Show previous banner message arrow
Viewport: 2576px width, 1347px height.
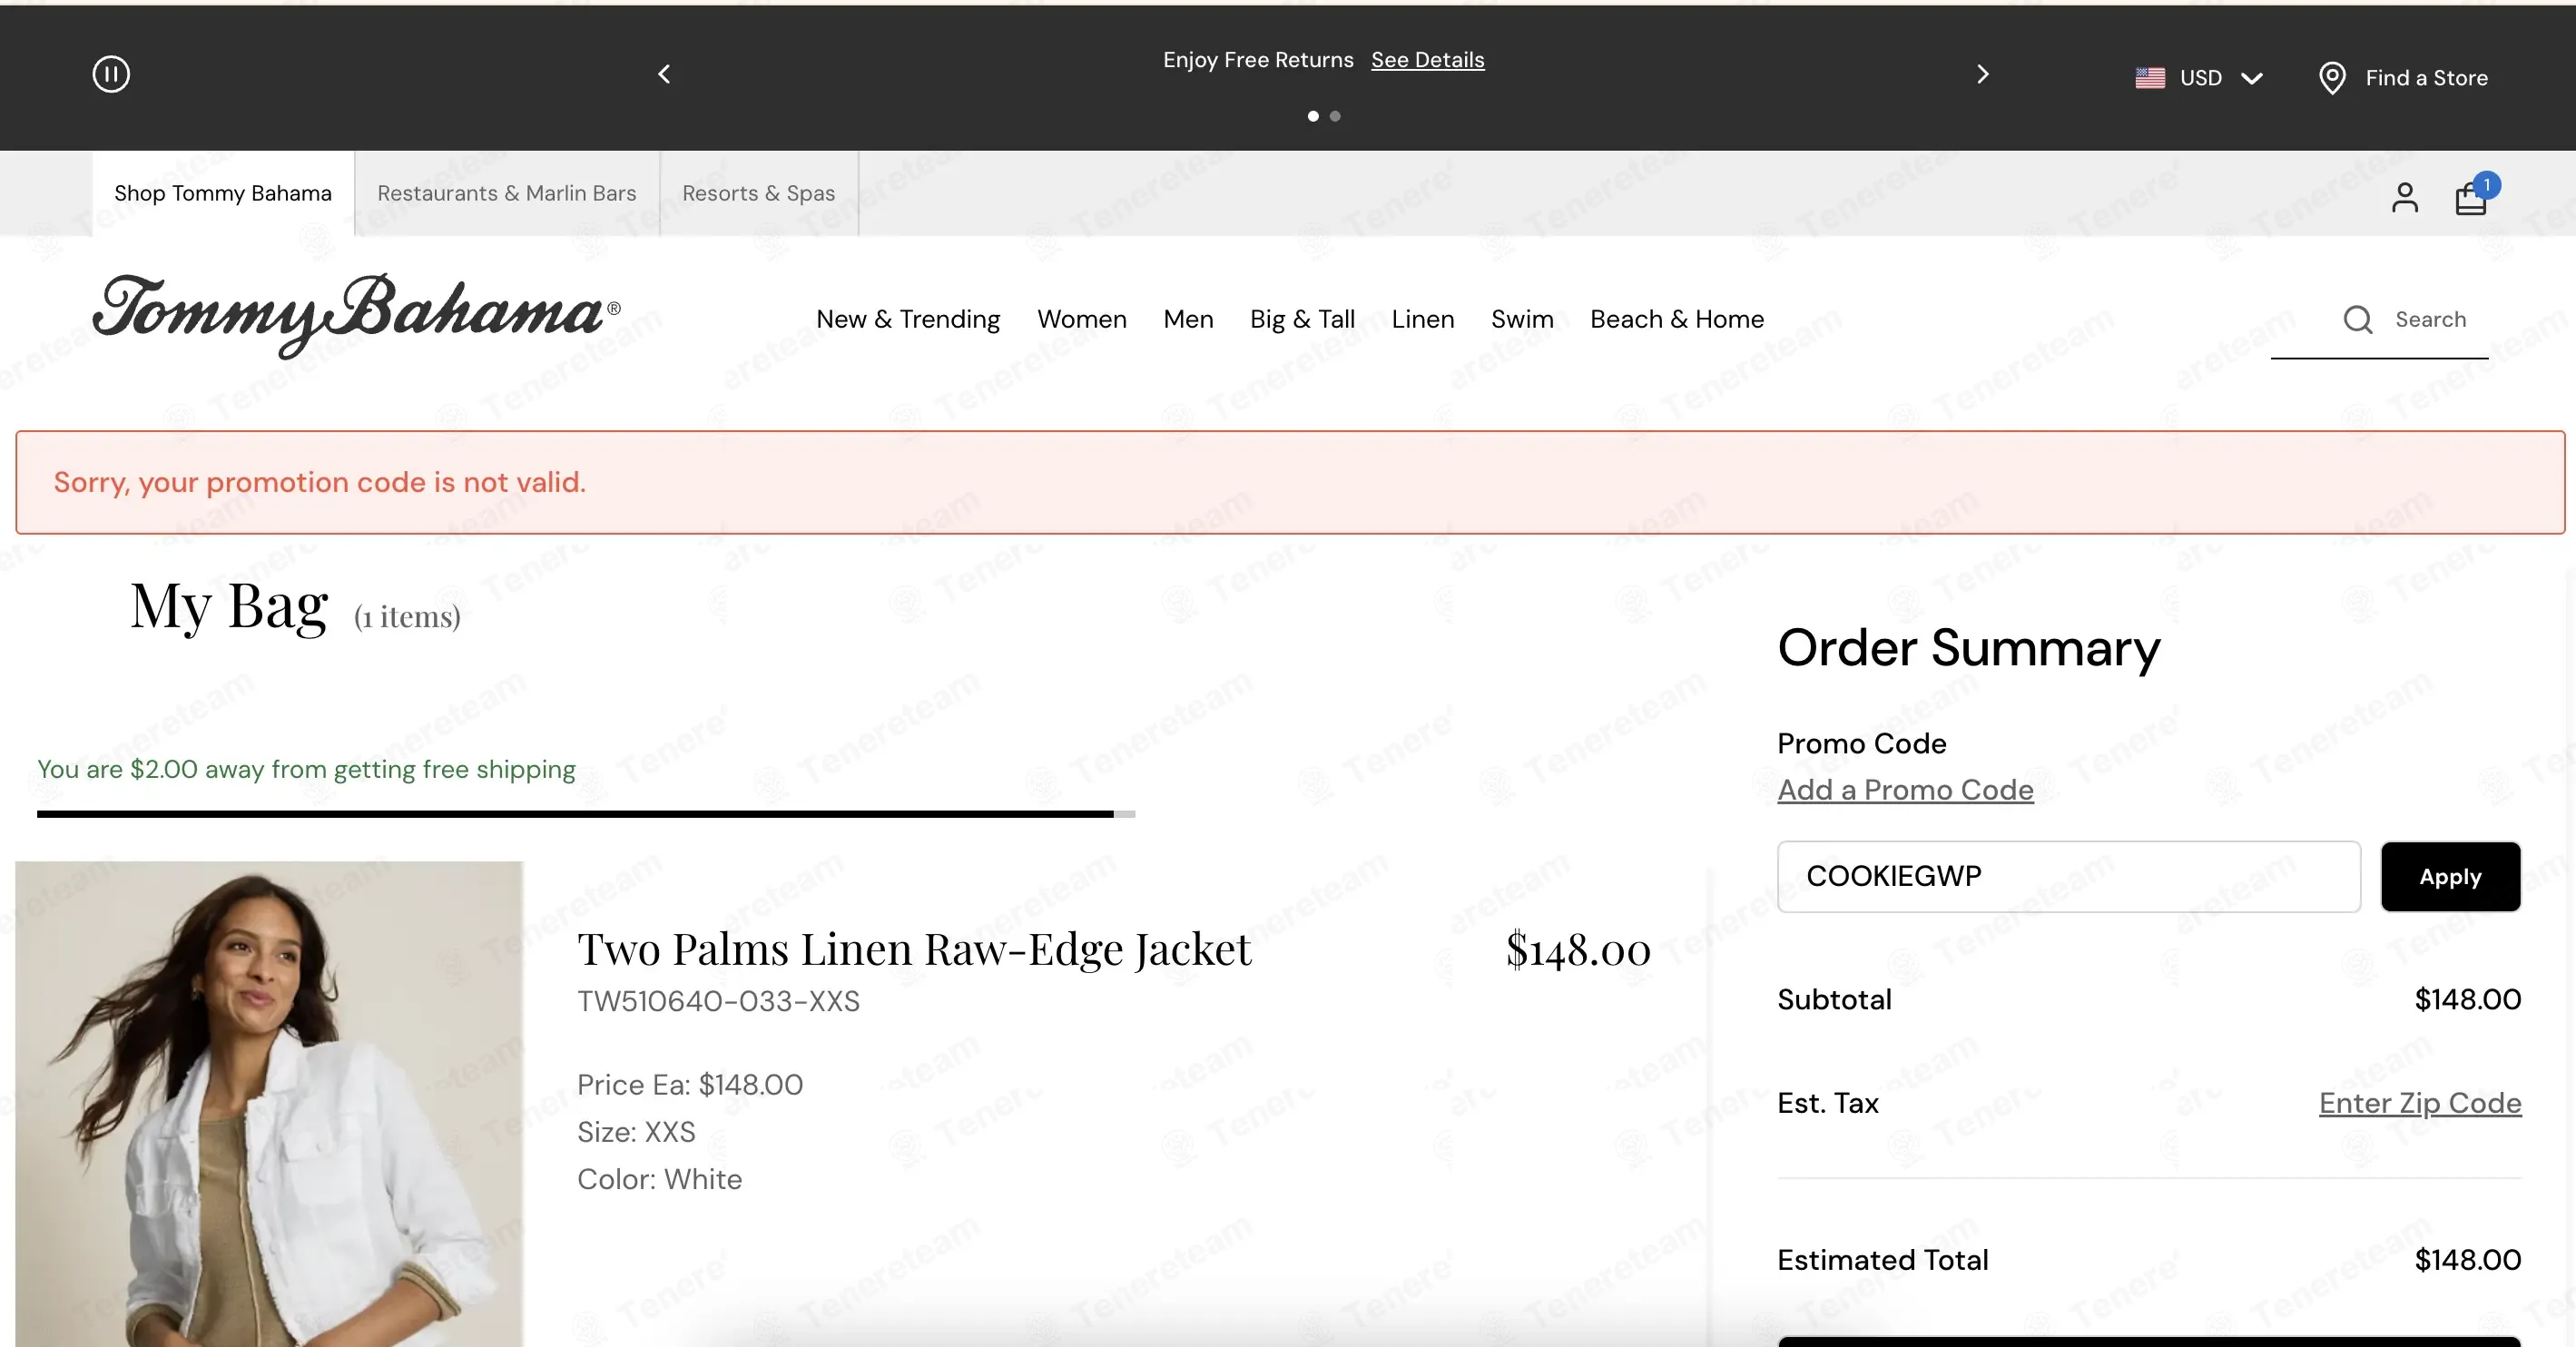tap(664, 74)
